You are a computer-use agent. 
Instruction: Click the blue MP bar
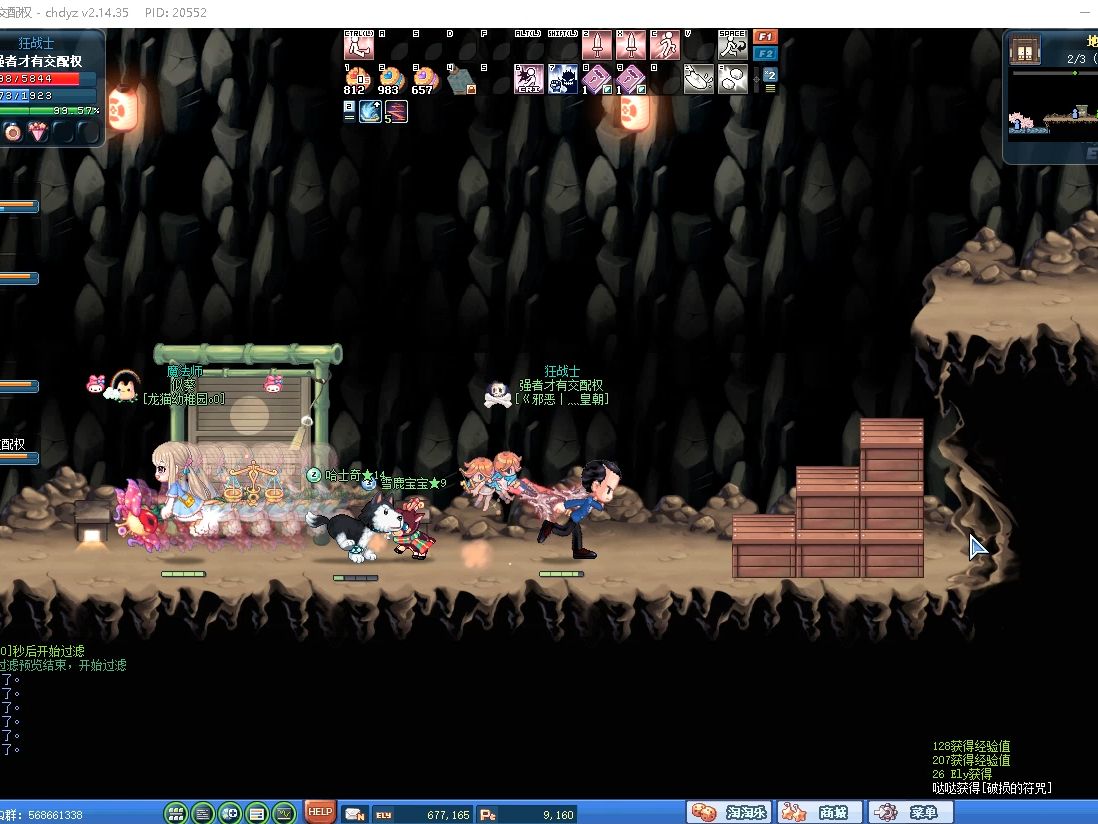(48, 95)
